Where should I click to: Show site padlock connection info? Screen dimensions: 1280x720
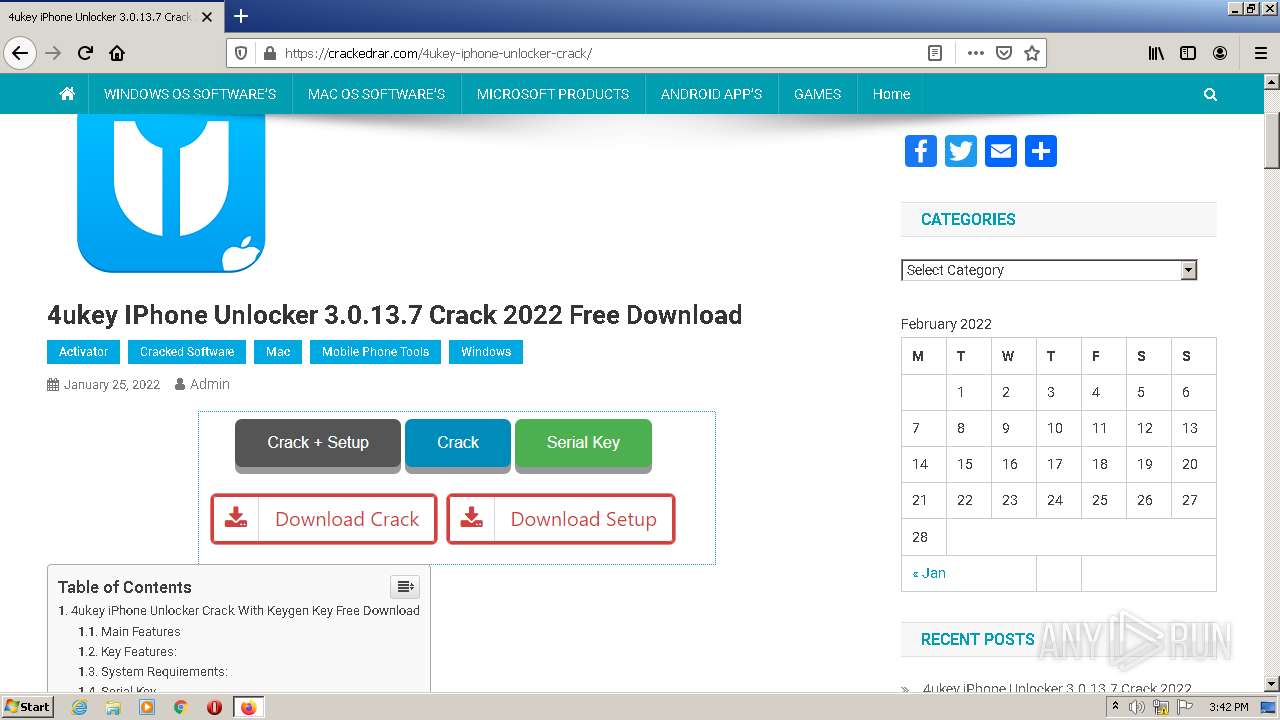(268, 53)
